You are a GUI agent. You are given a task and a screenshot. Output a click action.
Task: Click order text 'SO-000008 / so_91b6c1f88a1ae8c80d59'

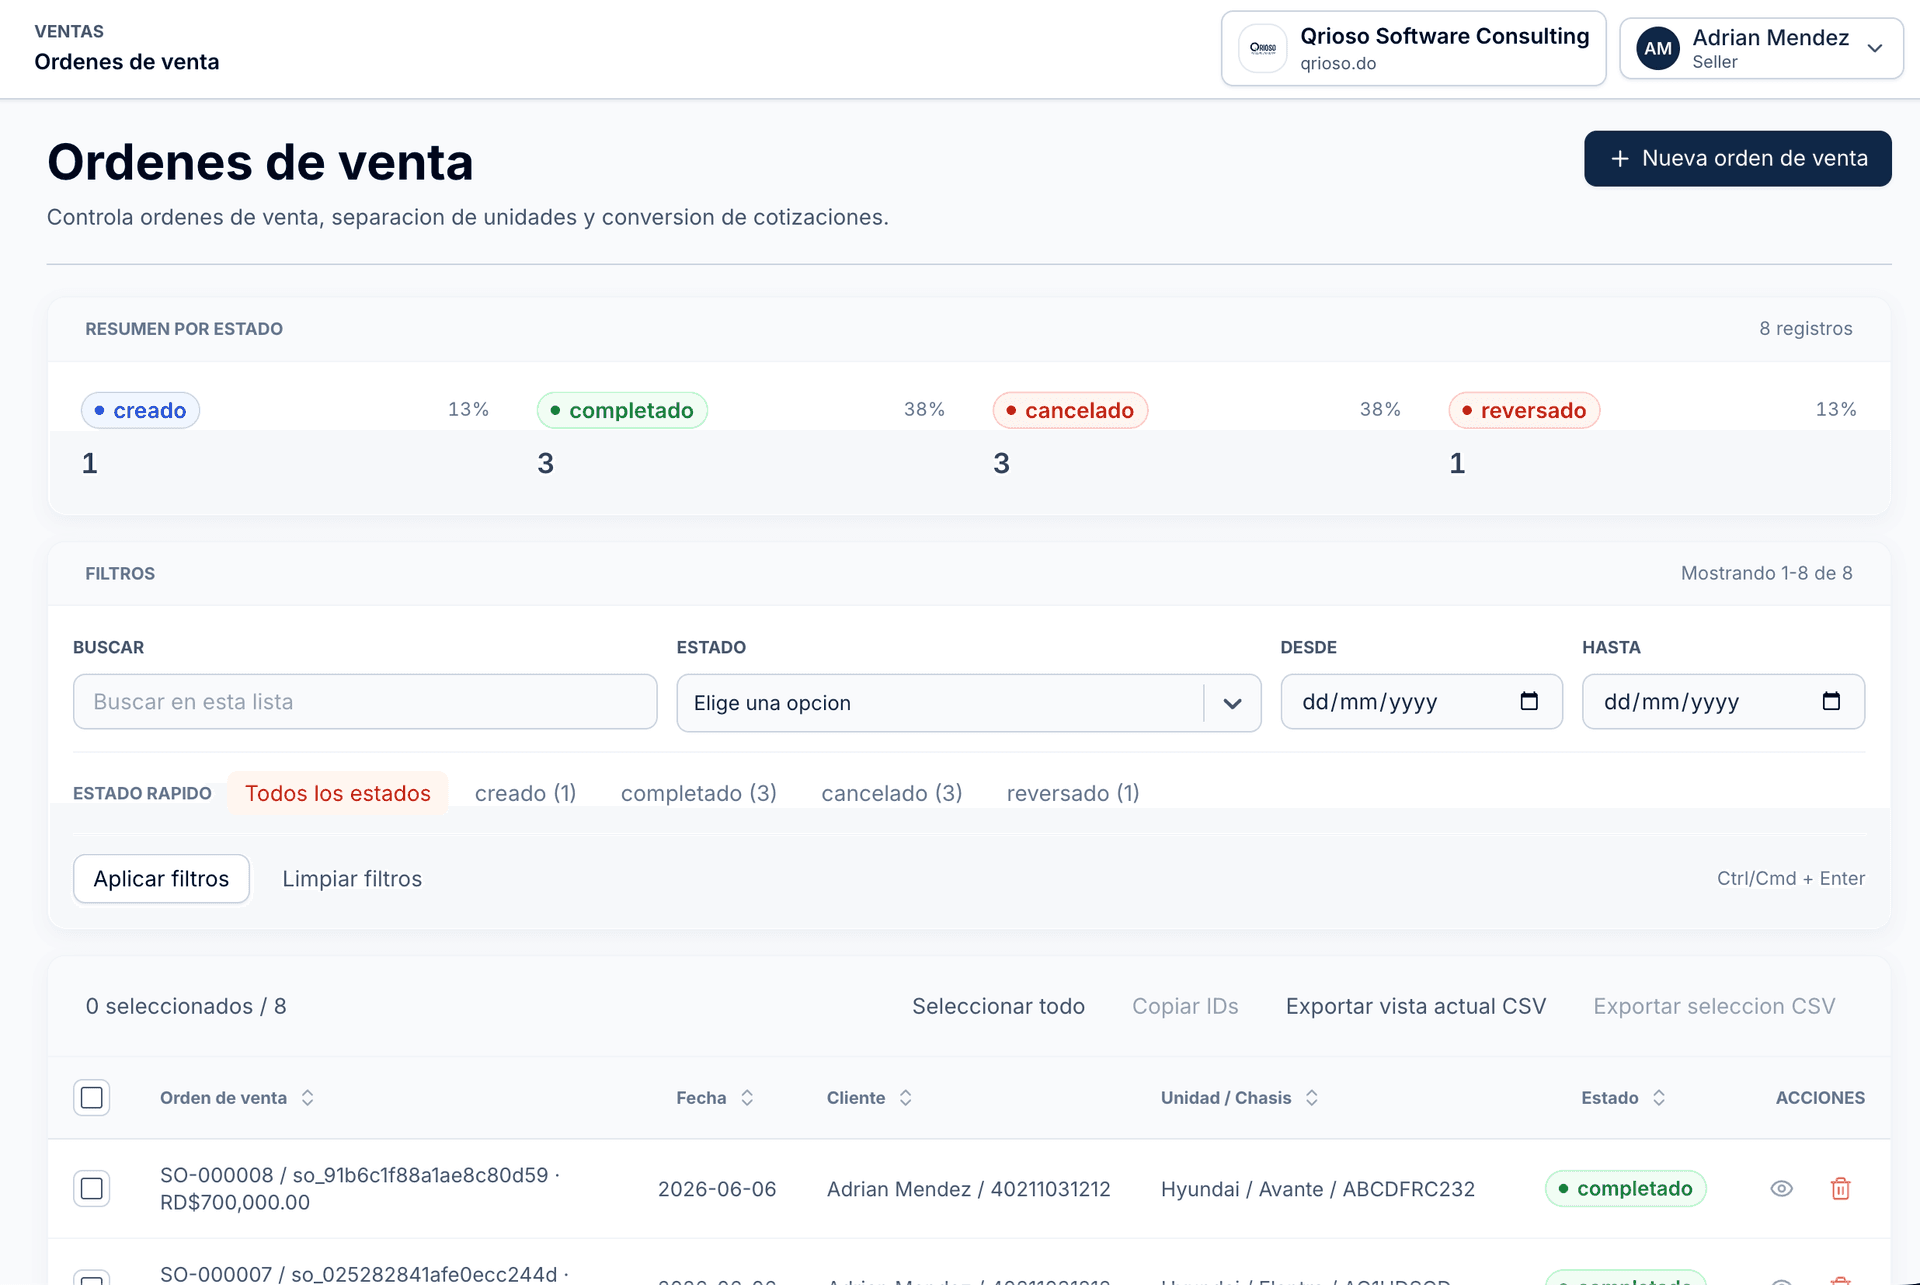coord(354,1175)
